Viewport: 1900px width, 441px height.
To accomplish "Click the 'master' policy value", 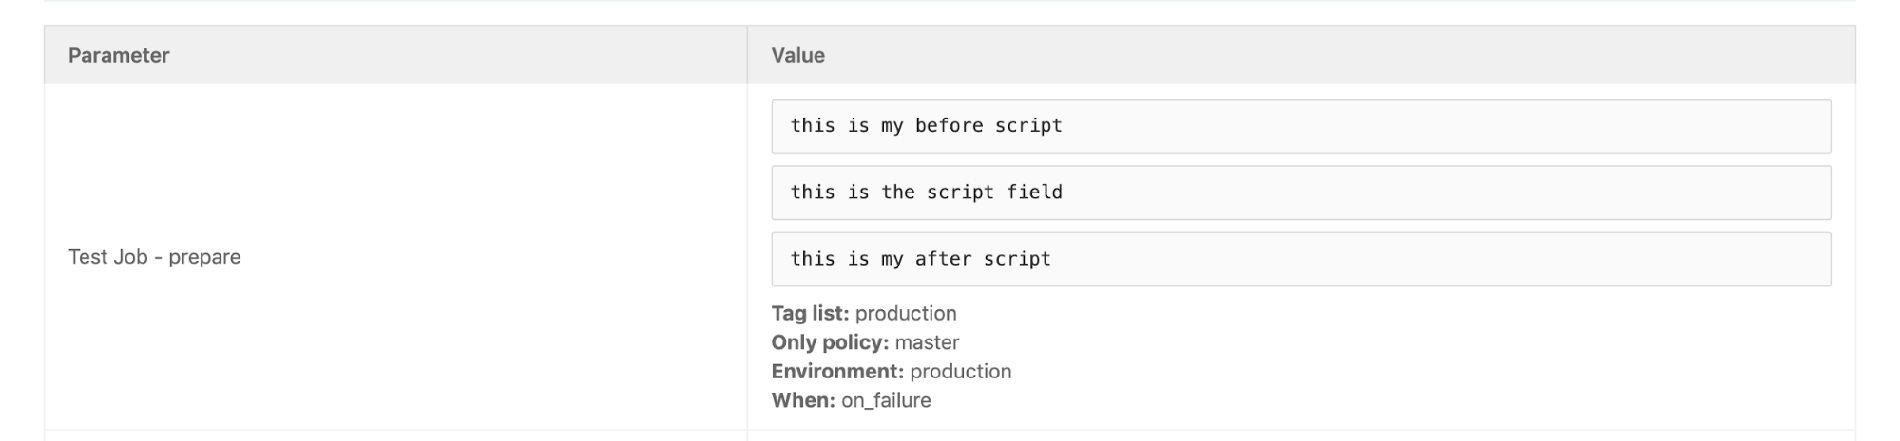I will tap(927, 342).
